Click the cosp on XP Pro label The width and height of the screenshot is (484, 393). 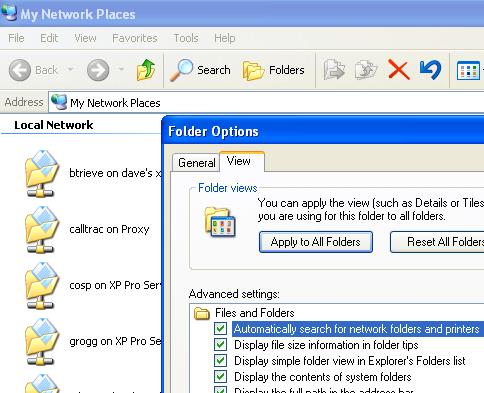(115, 285)
